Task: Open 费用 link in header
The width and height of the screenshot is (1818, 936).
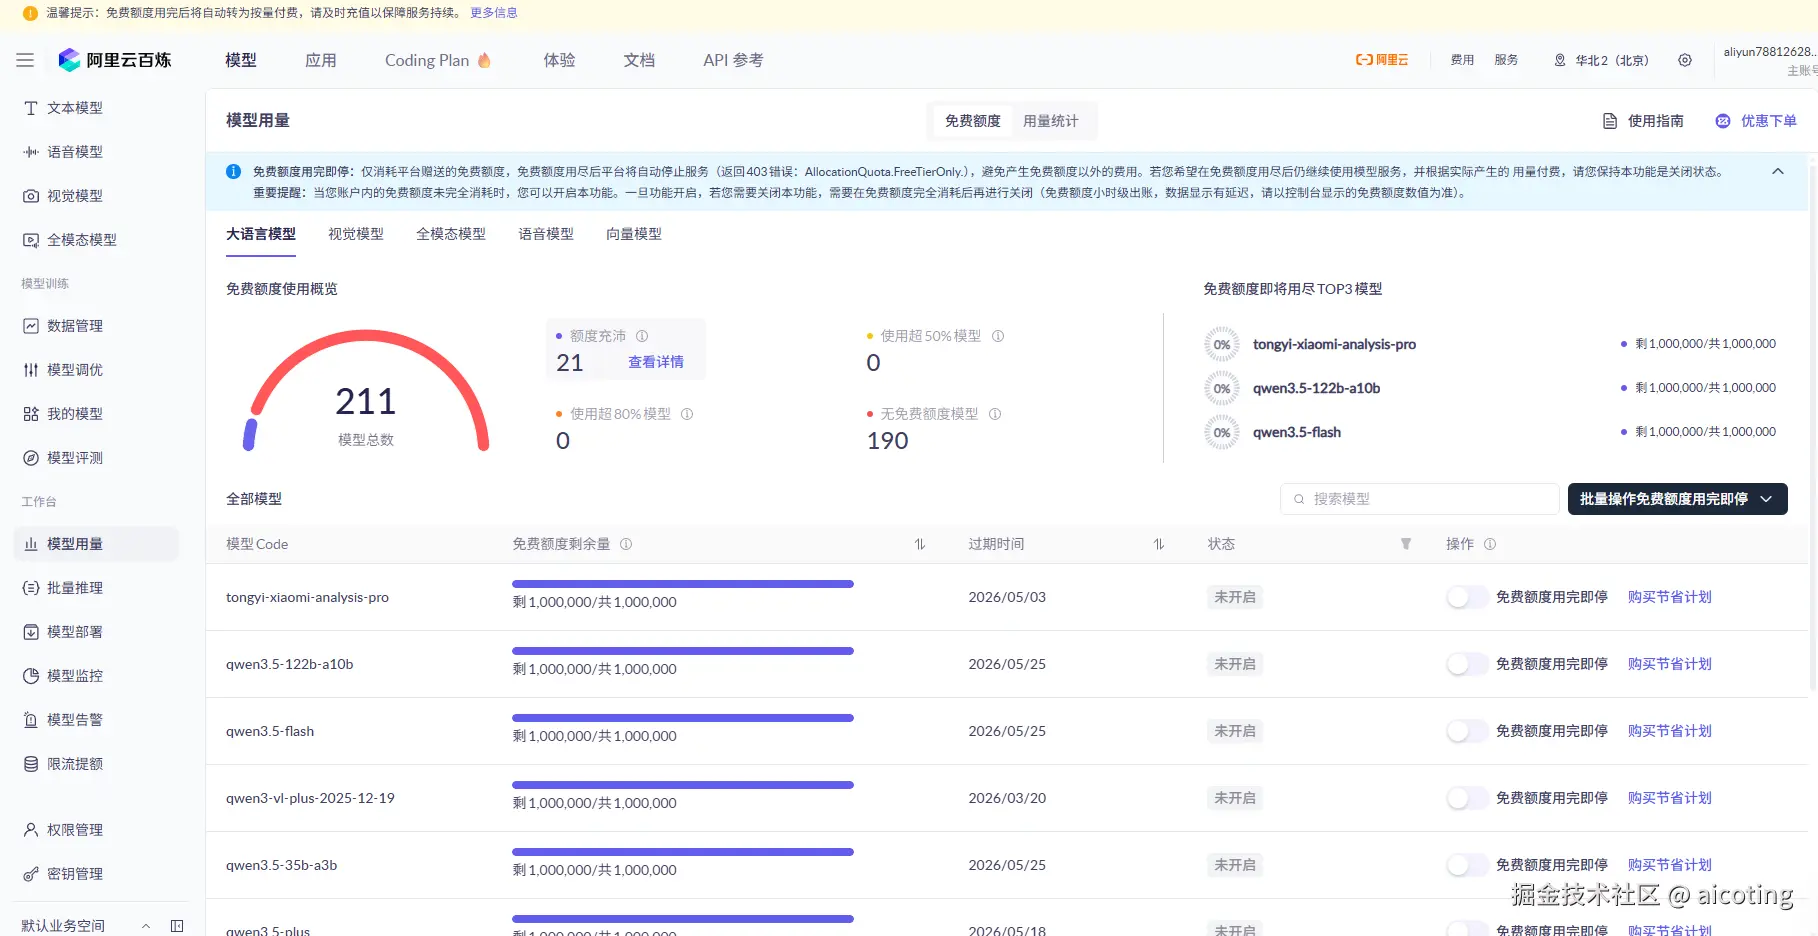Action: click(1463, 60)
